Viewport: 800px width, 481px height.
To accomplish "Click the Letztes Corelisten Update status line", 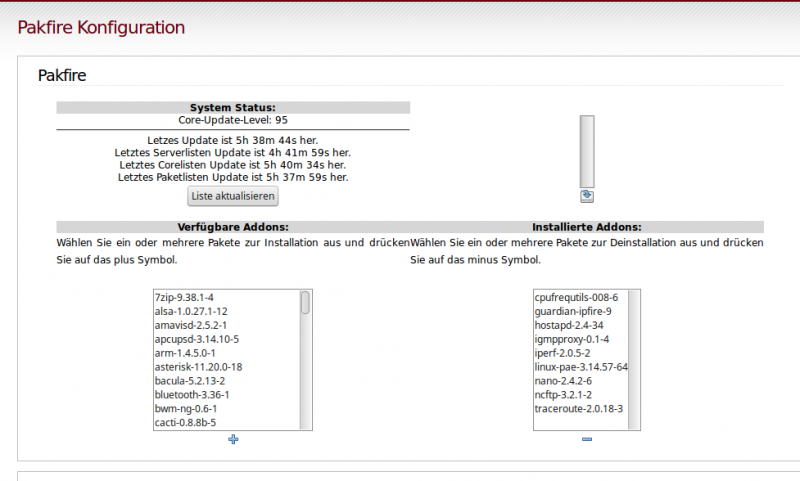I will point(233,165).
